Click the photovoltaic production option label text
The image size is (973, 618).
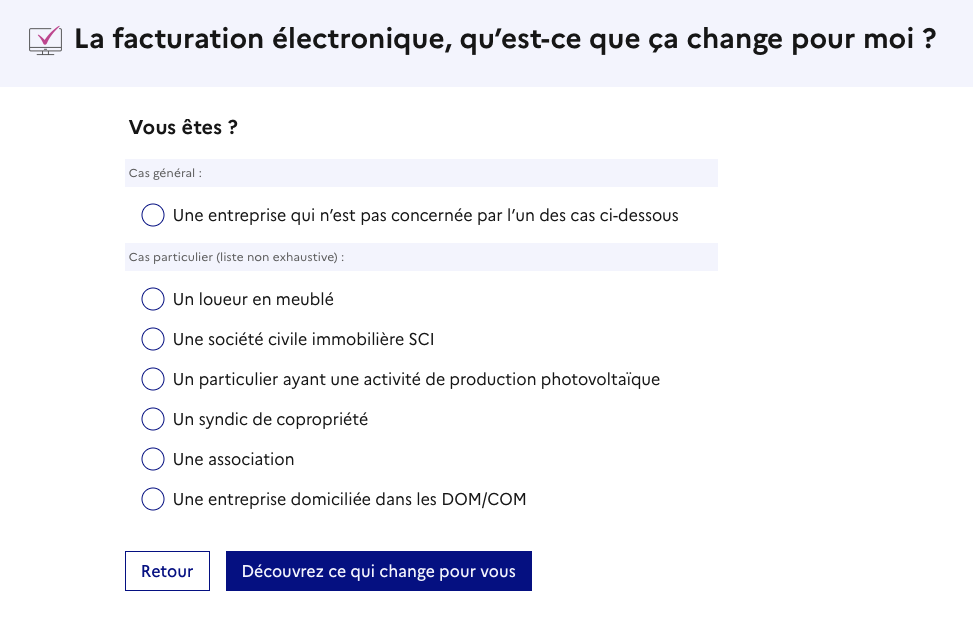coord(416,379)
